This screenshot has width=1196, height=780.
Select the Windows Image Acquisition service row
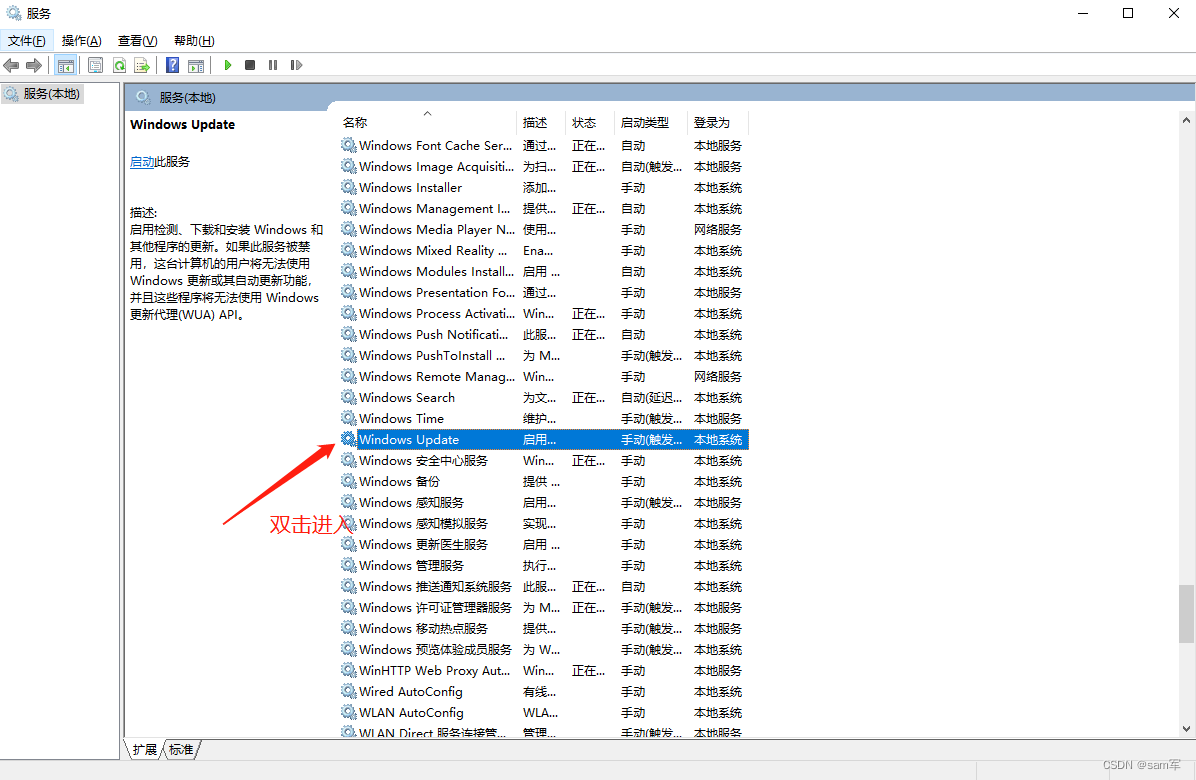544,166
